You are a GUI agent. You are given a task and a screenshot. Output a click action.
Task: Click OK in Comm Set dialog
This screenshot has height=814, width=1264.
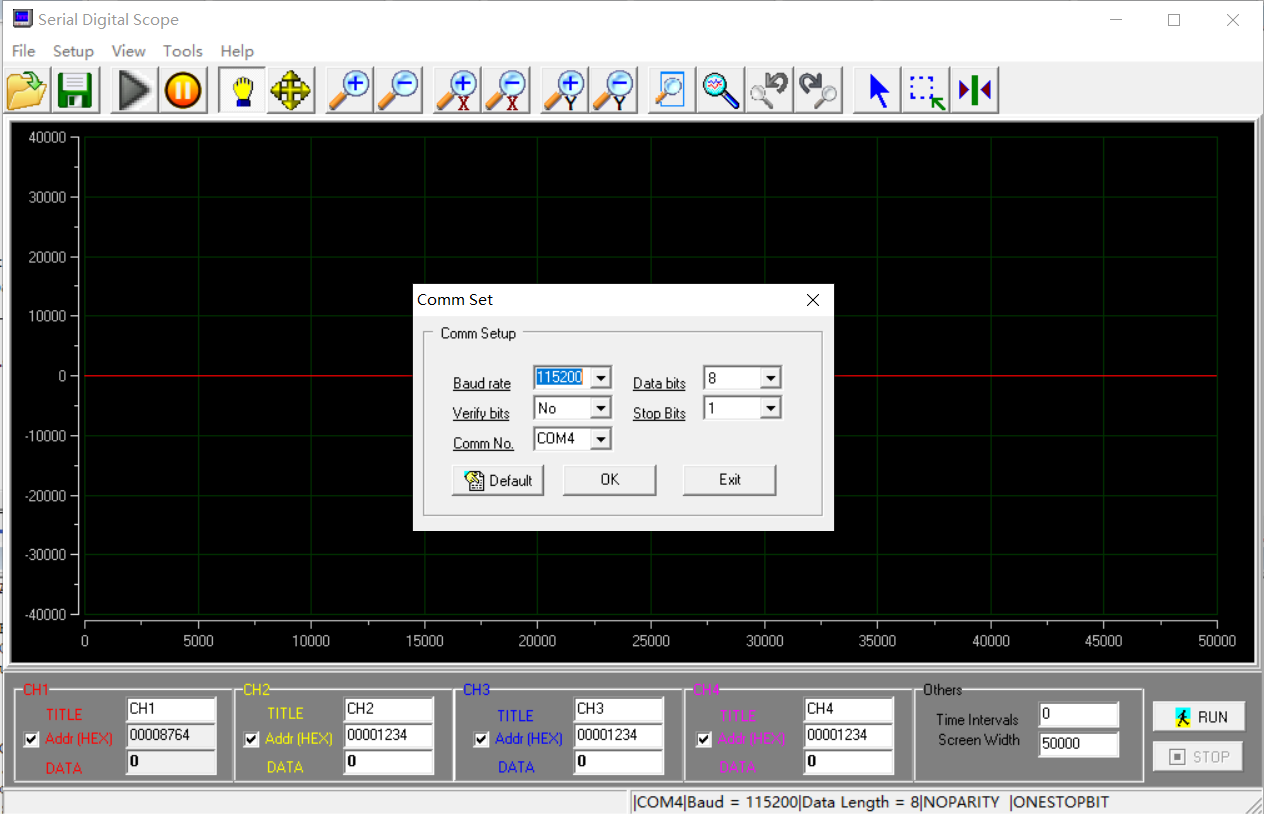click(x=609, y=480)
